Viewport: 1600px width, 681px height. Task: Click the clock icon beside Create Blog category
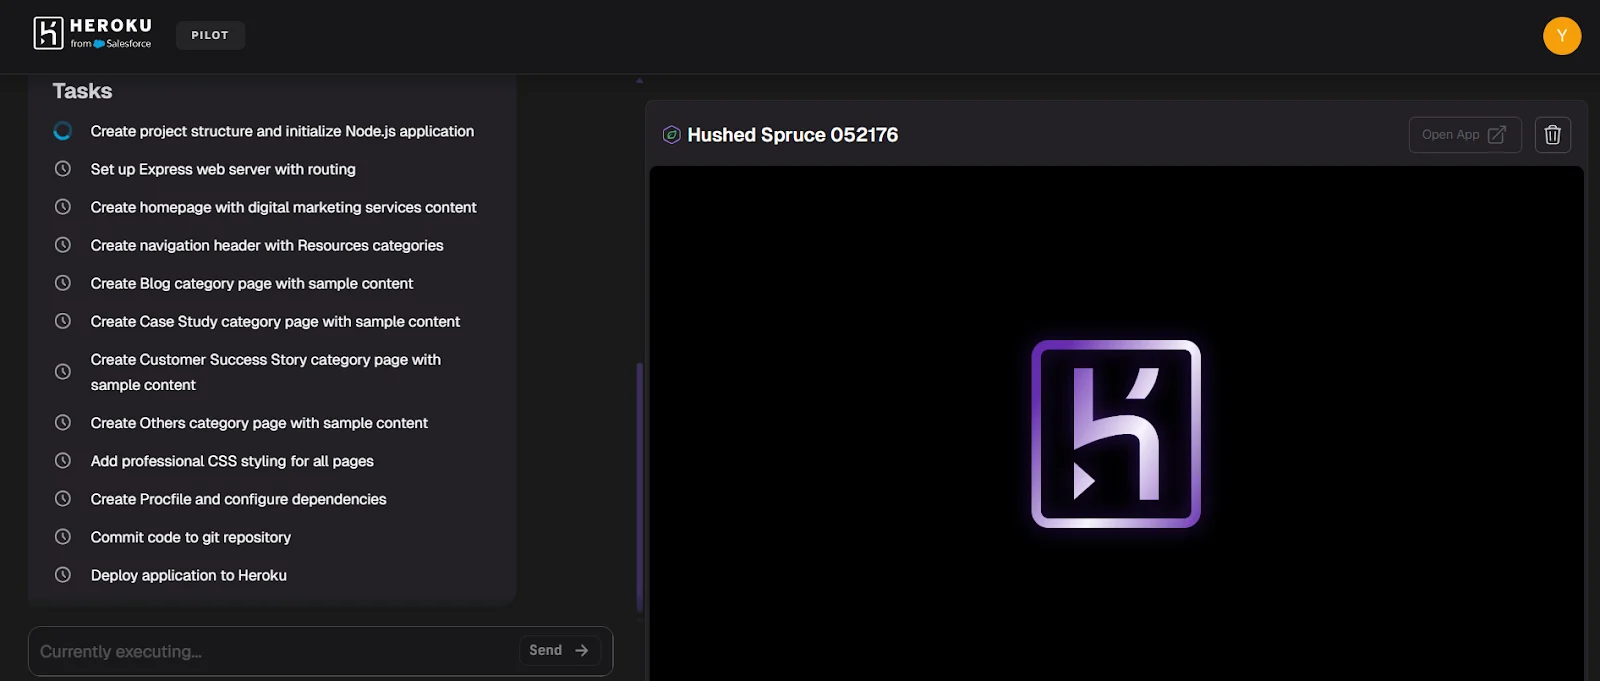point(62,283)
